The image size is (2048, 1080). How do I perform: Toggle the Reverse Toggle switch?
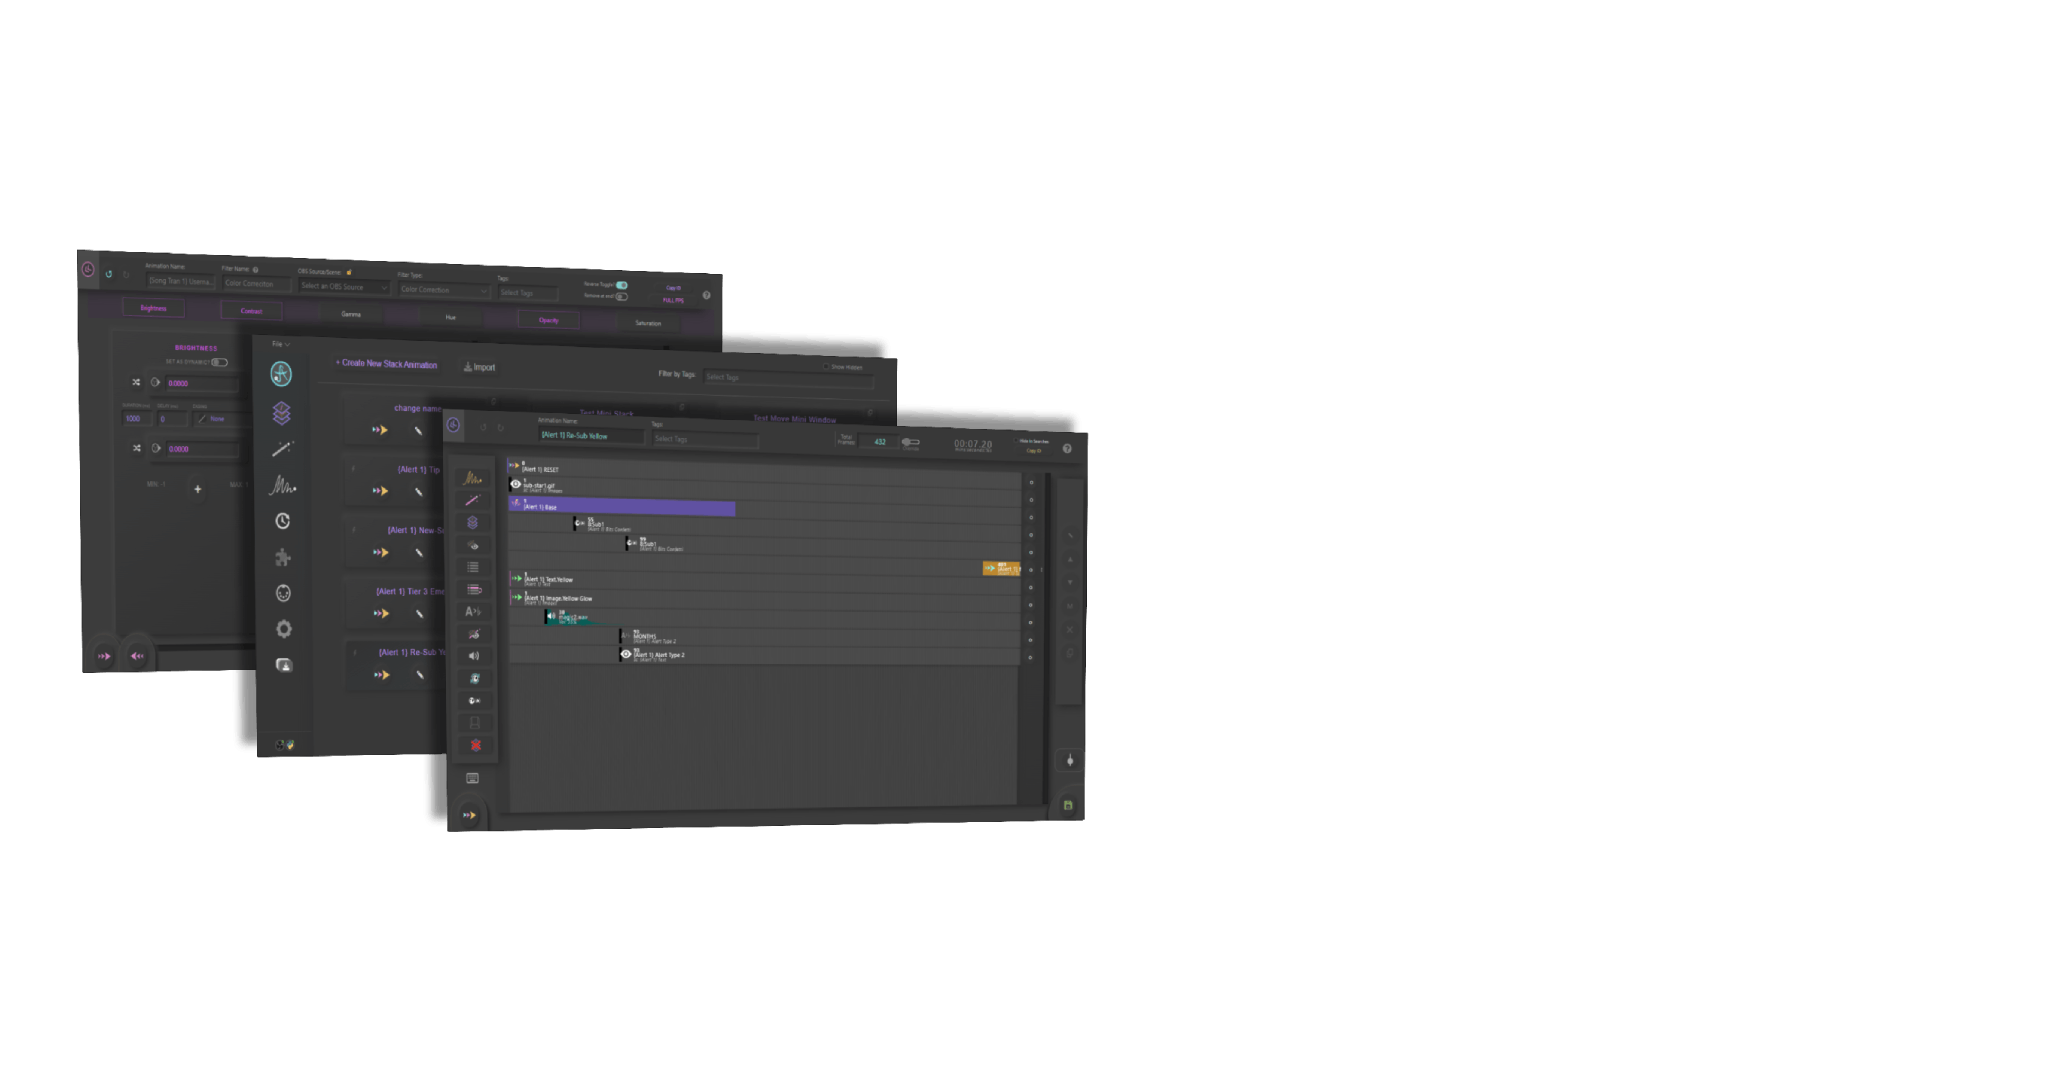[622, 285]
